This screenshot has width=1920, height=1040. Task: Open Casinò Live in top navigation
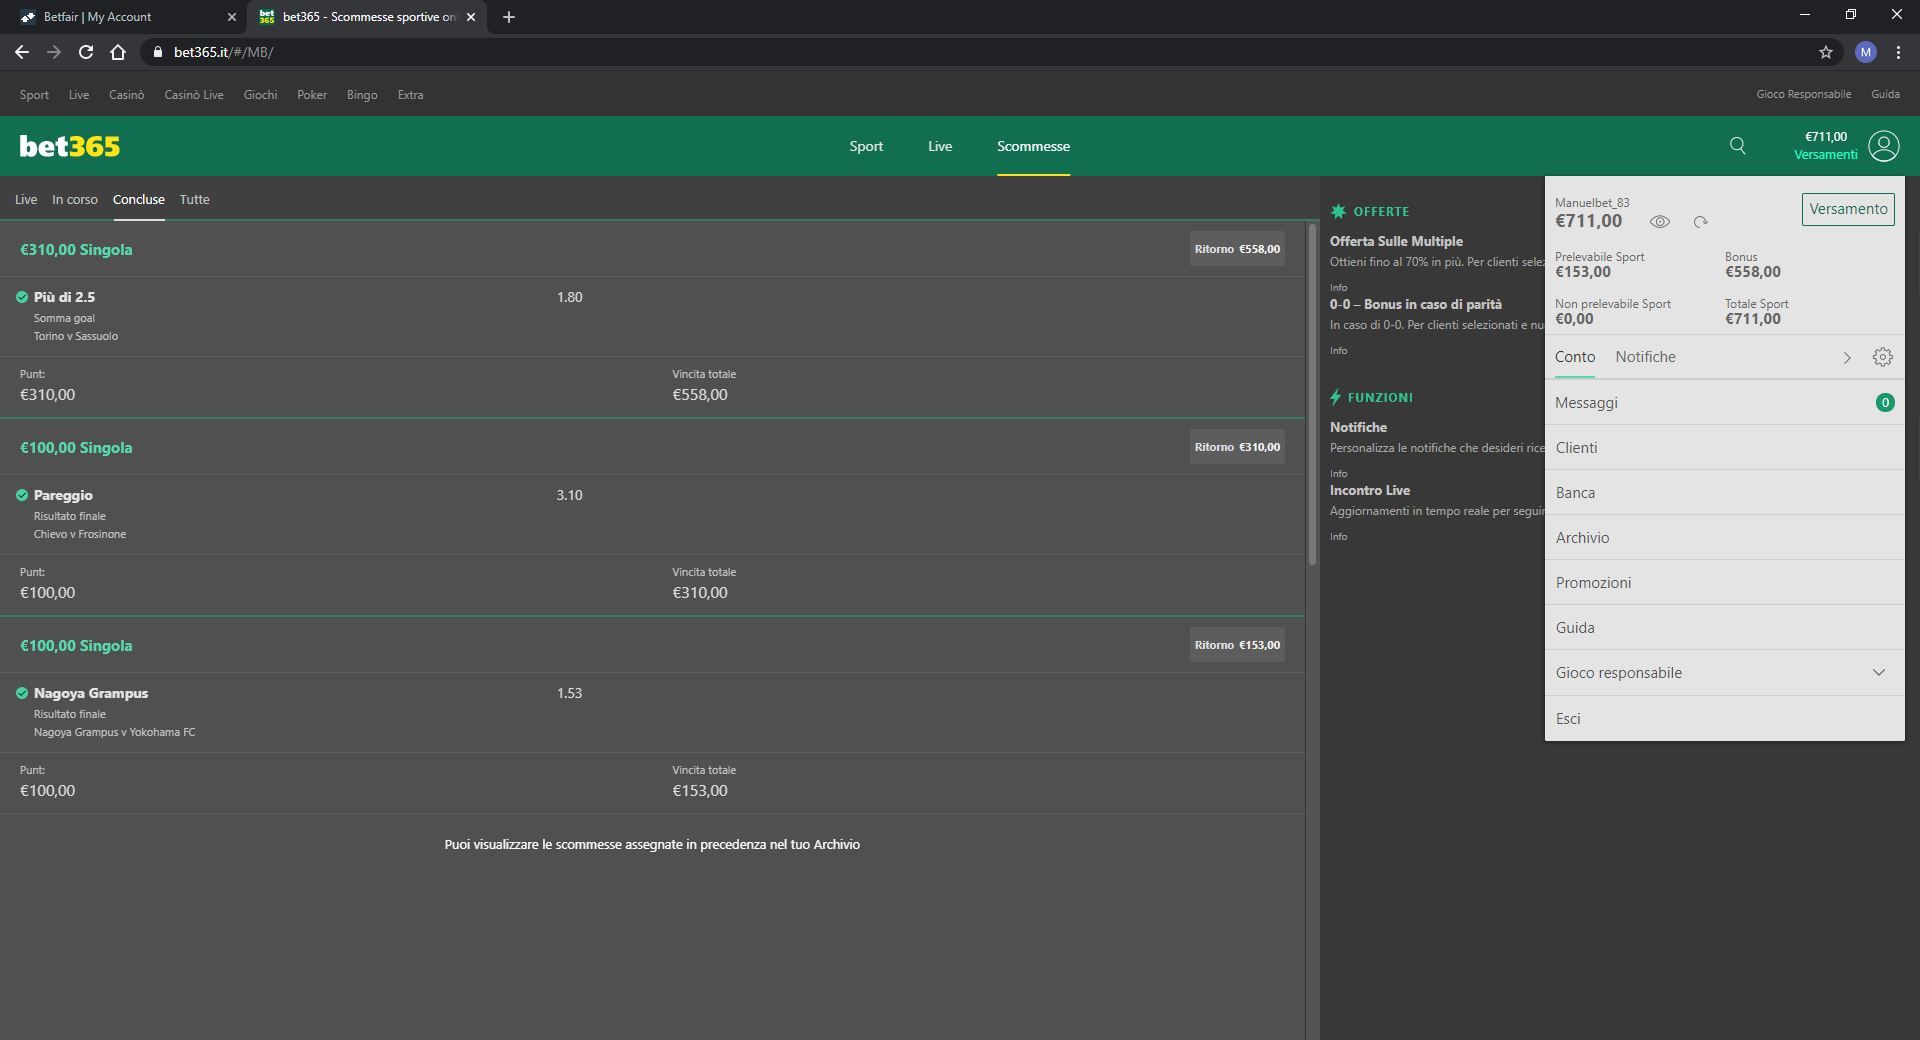[194, 95]
